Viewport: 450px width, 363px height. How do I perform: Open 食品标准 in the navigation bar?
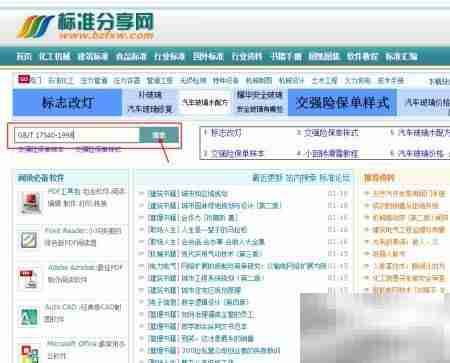(131, 56)
